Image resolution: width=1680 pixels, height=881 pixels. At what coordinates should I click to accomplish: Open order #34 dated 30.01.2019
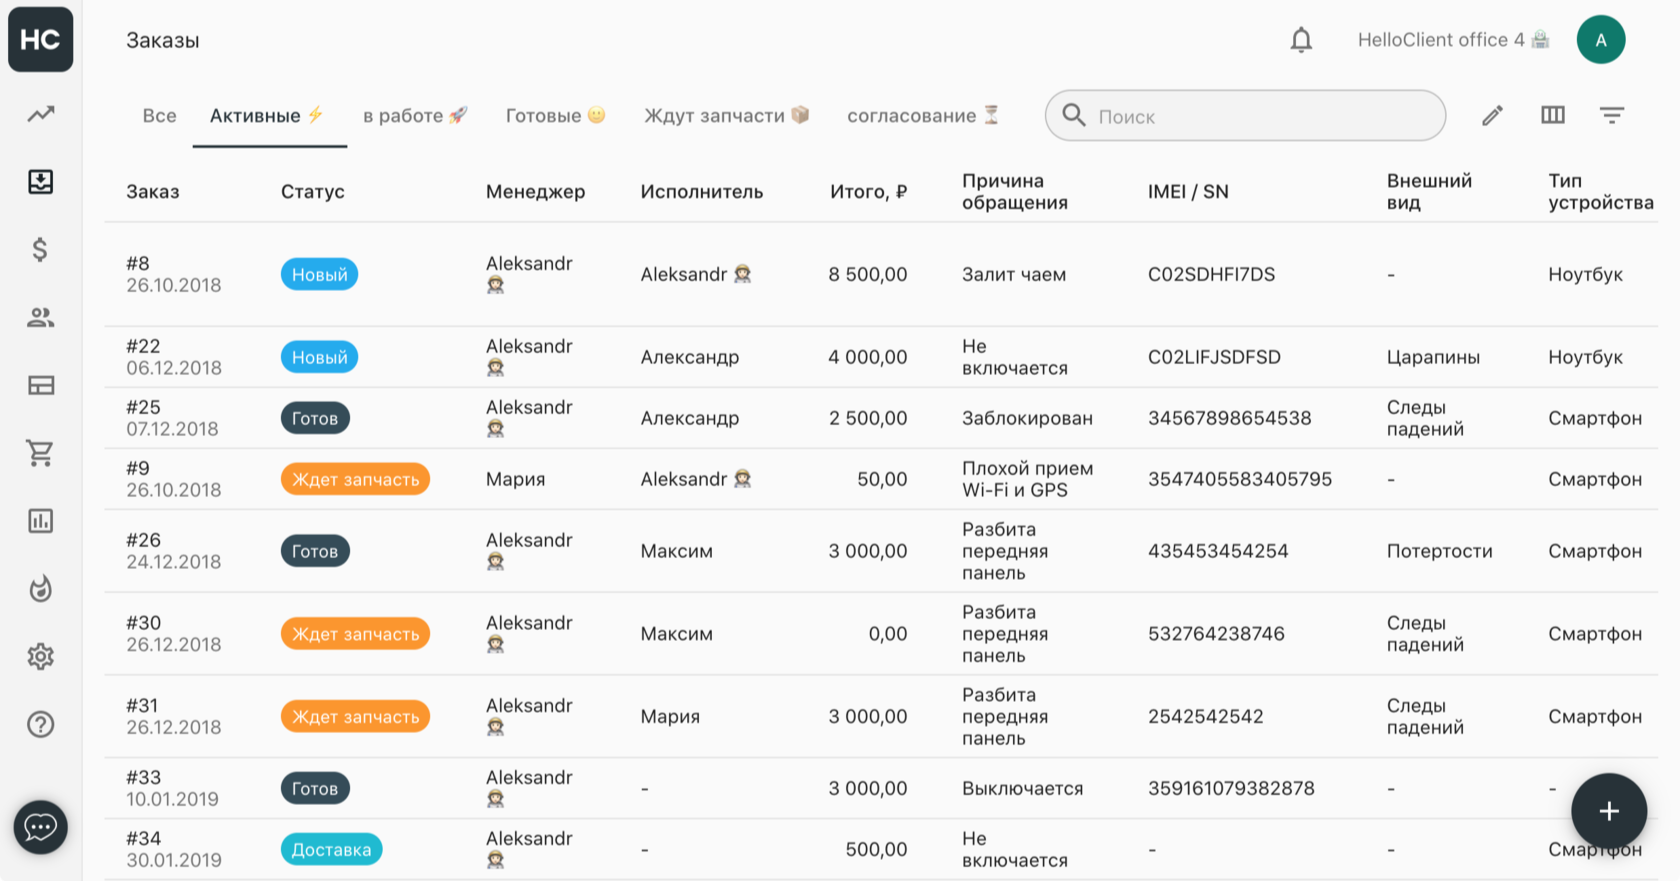[x=173, y=849]
